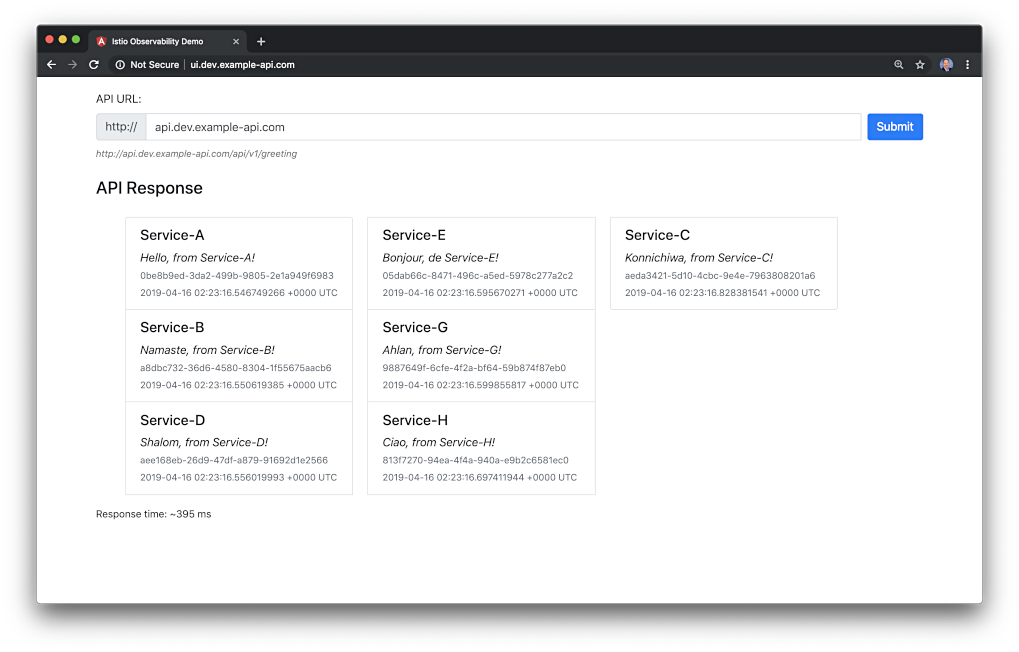Click the http:// prefix label
1019x652 pixels.
coord(121,127)
